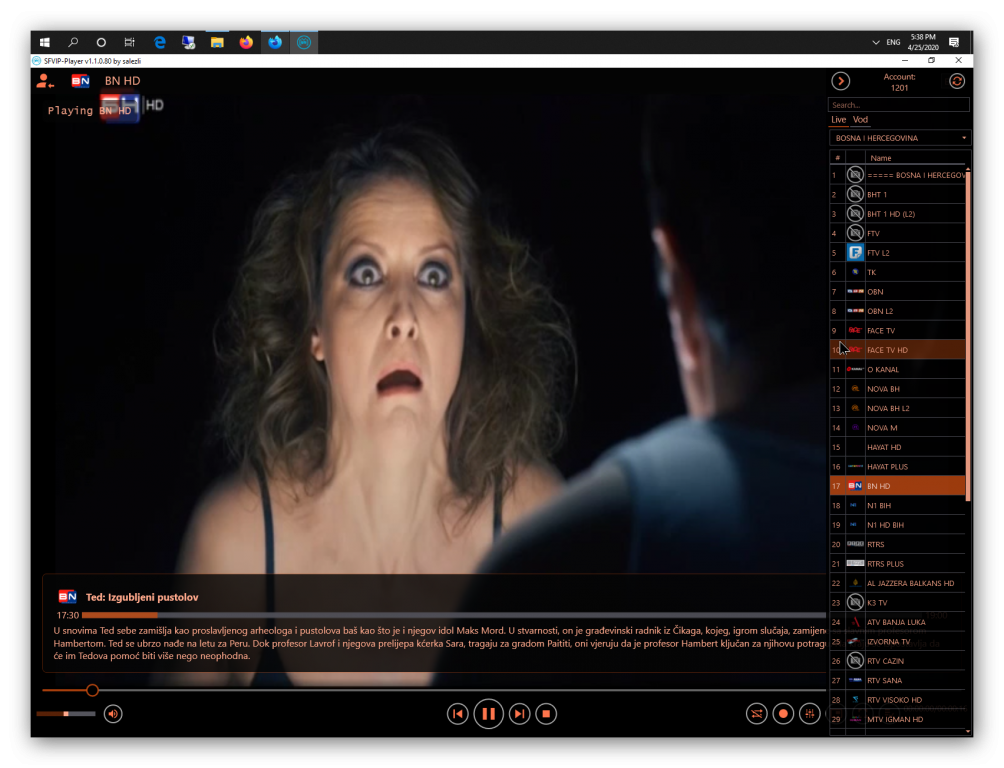Screen dimensions: 1004x768
Task: Click the RTRS channel logo
Action: (x=855, y=544)
